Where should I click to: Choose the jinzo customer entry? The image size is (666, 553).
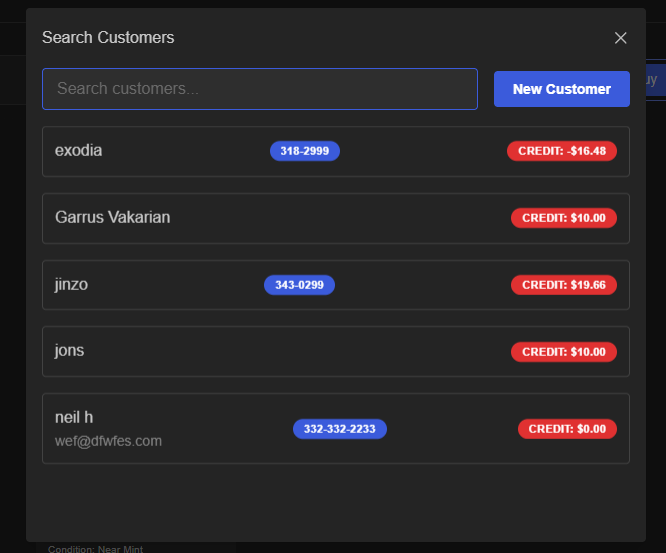[x=336, y=285]
